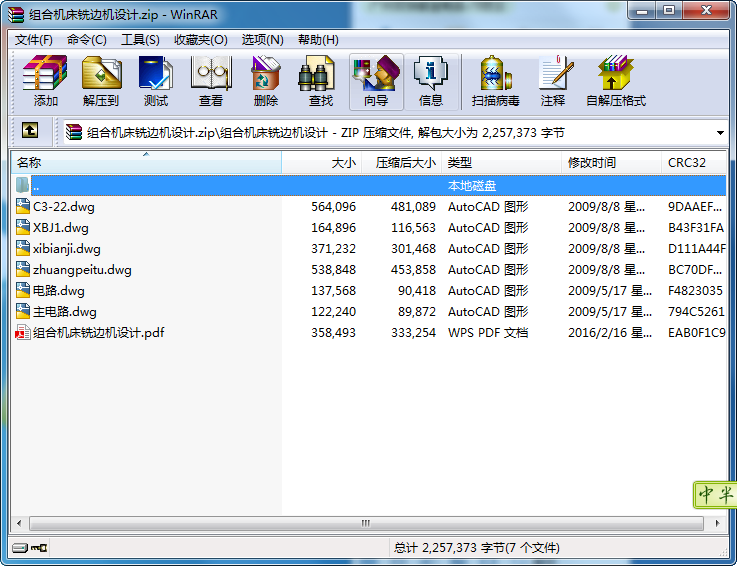The height and width of the screenshot is (566, 737).
Task: Show archive 信息 (Info) icon
Action: tap(431, 81)
